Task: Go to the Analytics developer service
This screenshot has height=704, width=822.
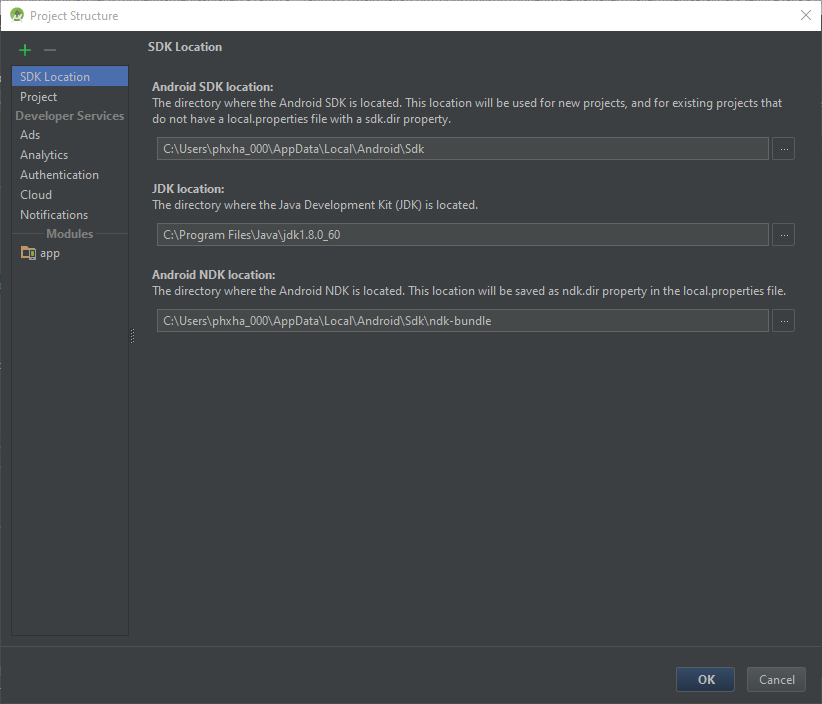Action: 44,155
